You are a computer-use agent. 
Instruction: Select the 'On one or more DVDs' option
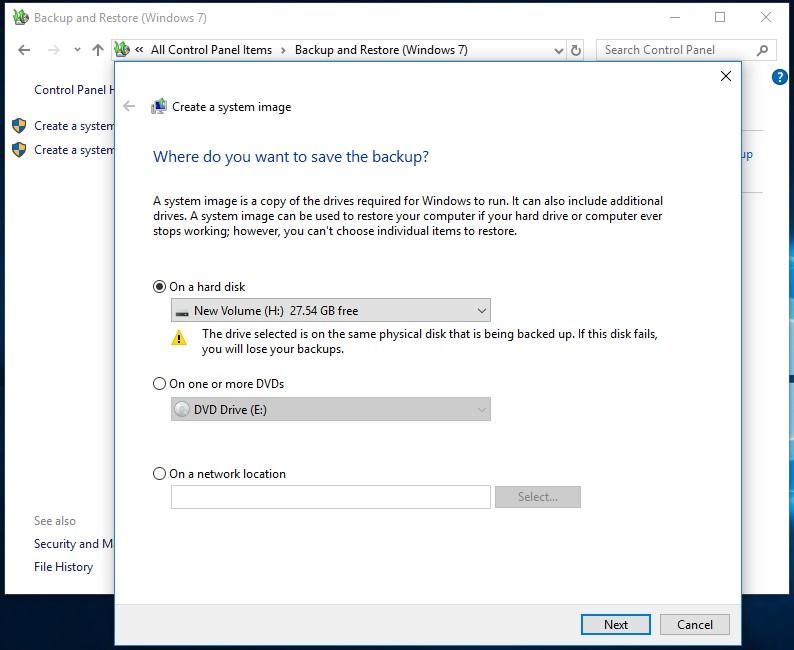point(160,384)
